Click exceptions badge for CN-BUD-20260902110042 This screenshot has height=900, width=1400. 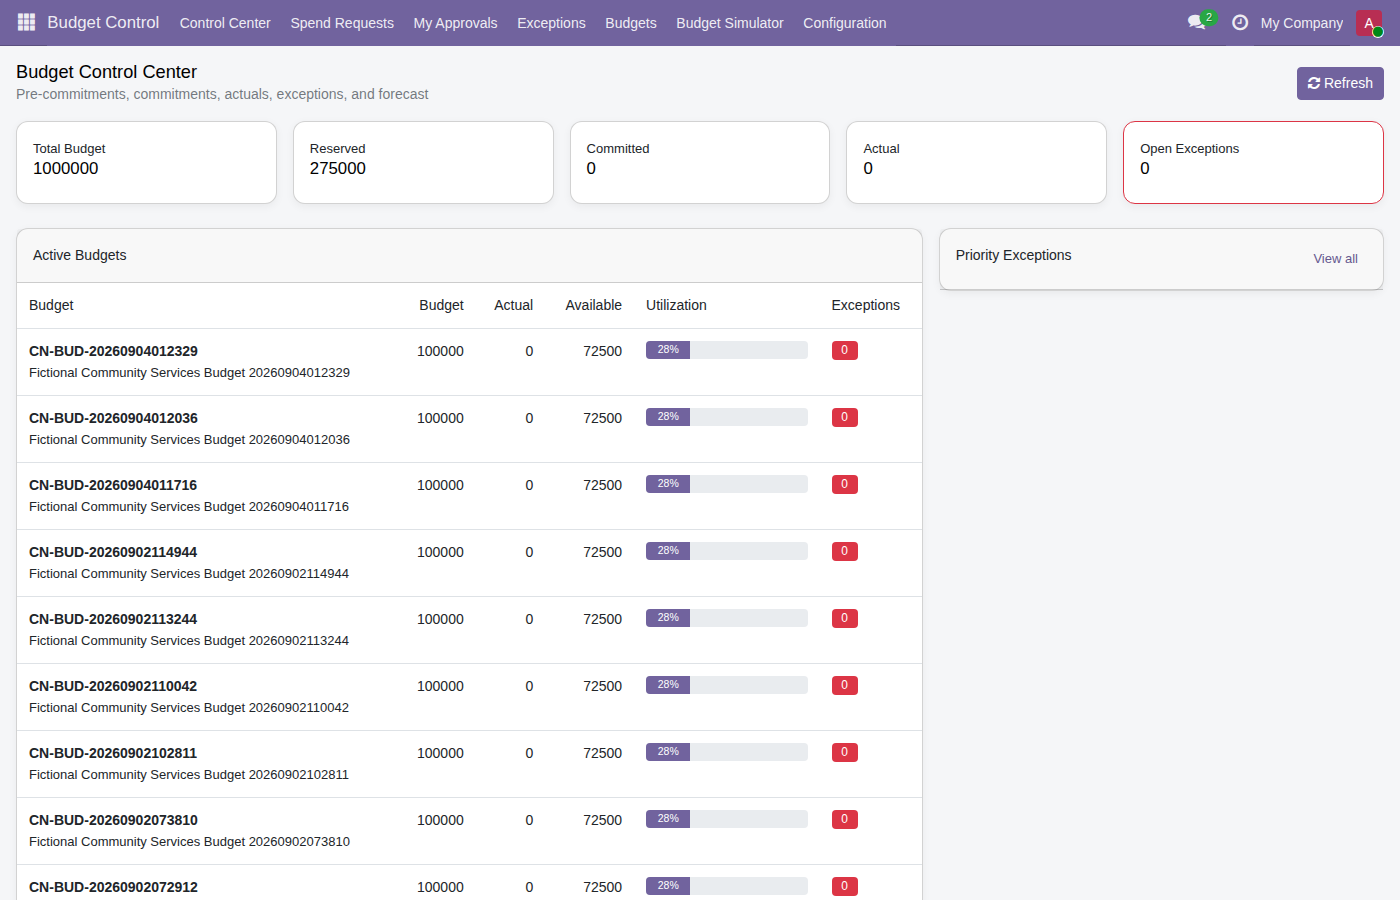coord(845,685)
